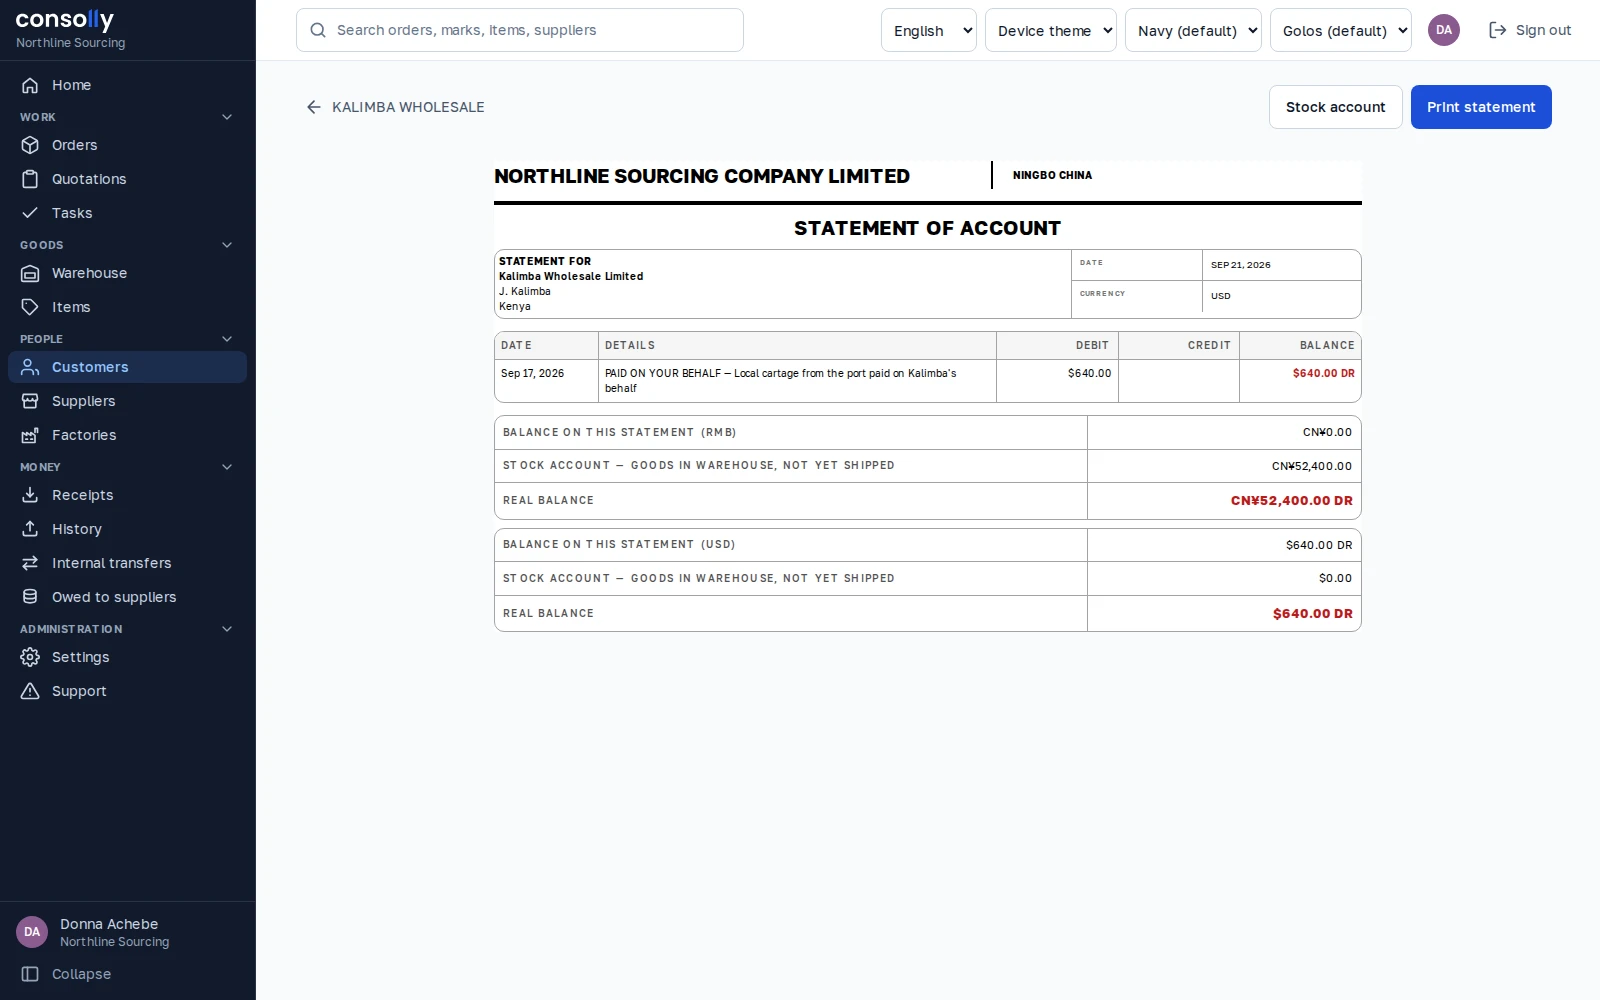Open Warehouse from the sidebar
This screenshot has width=1600, height=1000.
click(127, 273)
